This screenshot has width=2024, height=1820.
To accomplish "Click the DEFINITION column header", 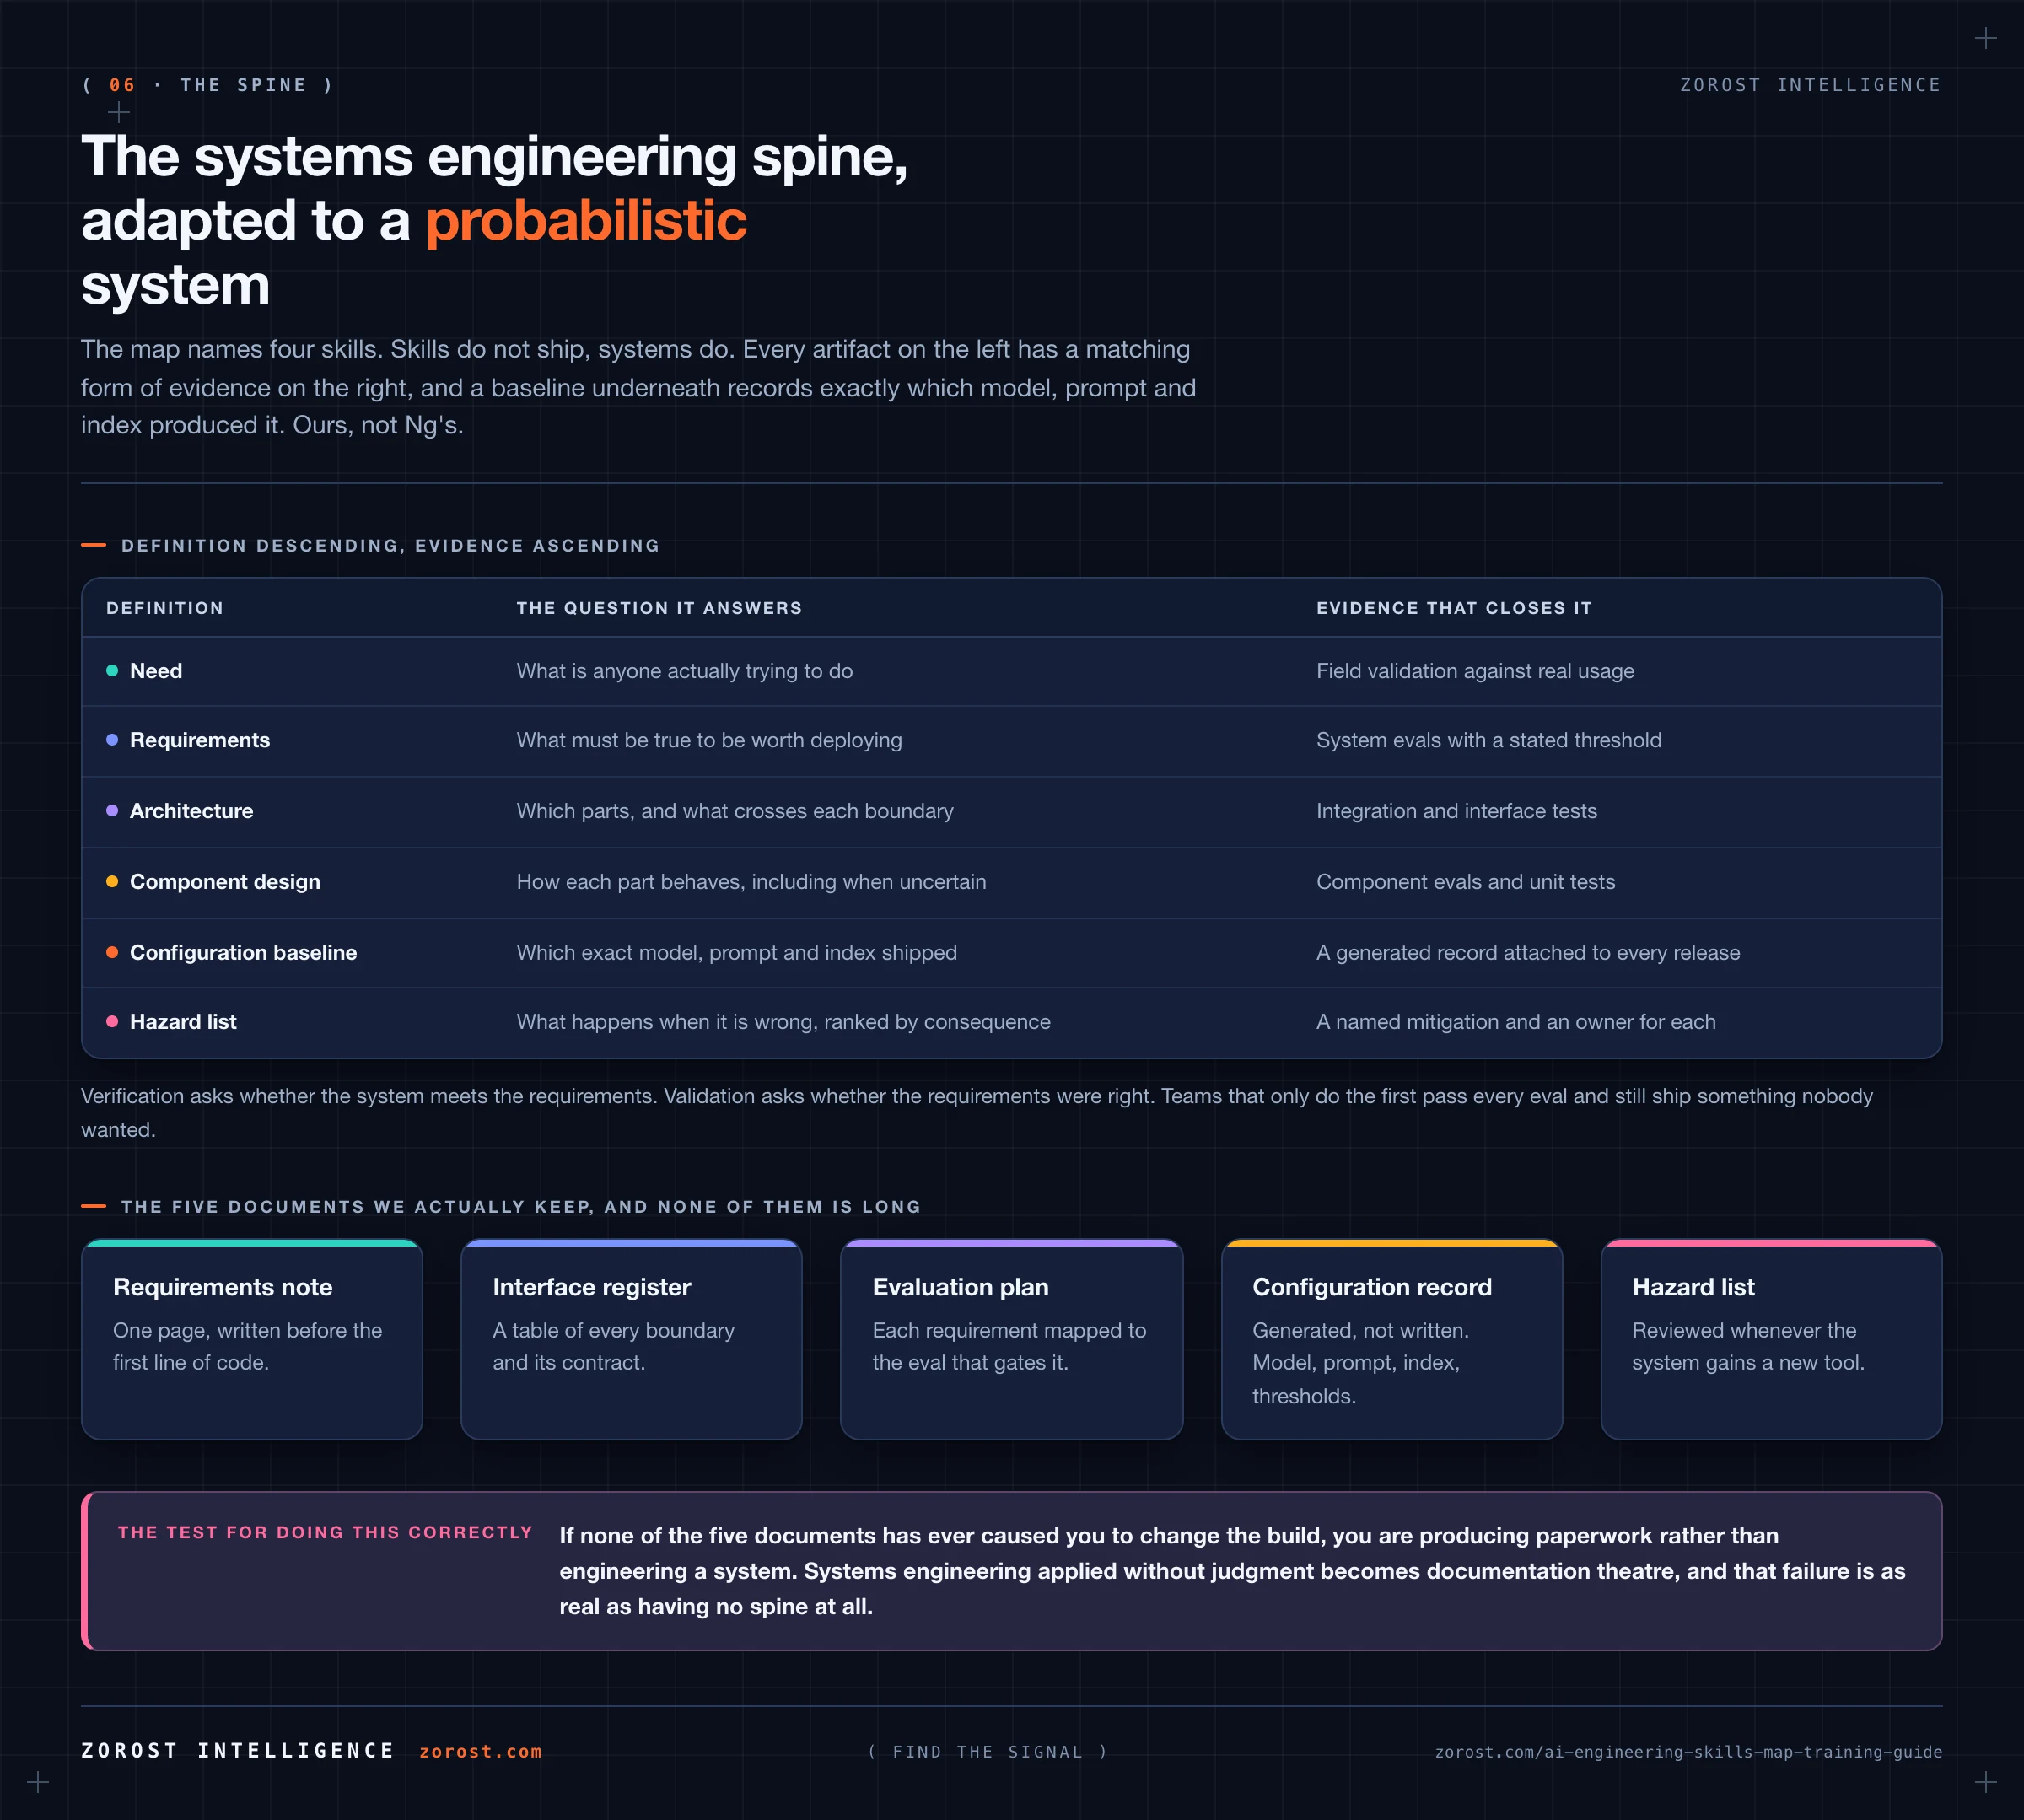I will [165, 608].
